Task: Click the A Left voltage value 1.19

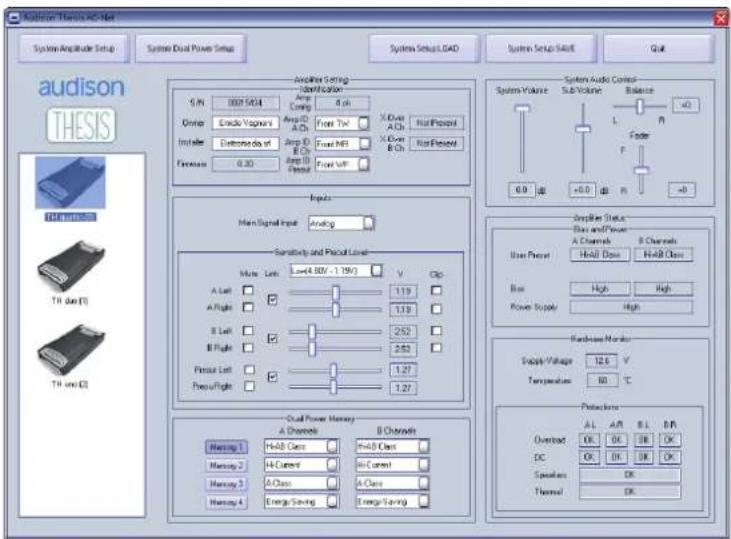Action: click(403, 291)
